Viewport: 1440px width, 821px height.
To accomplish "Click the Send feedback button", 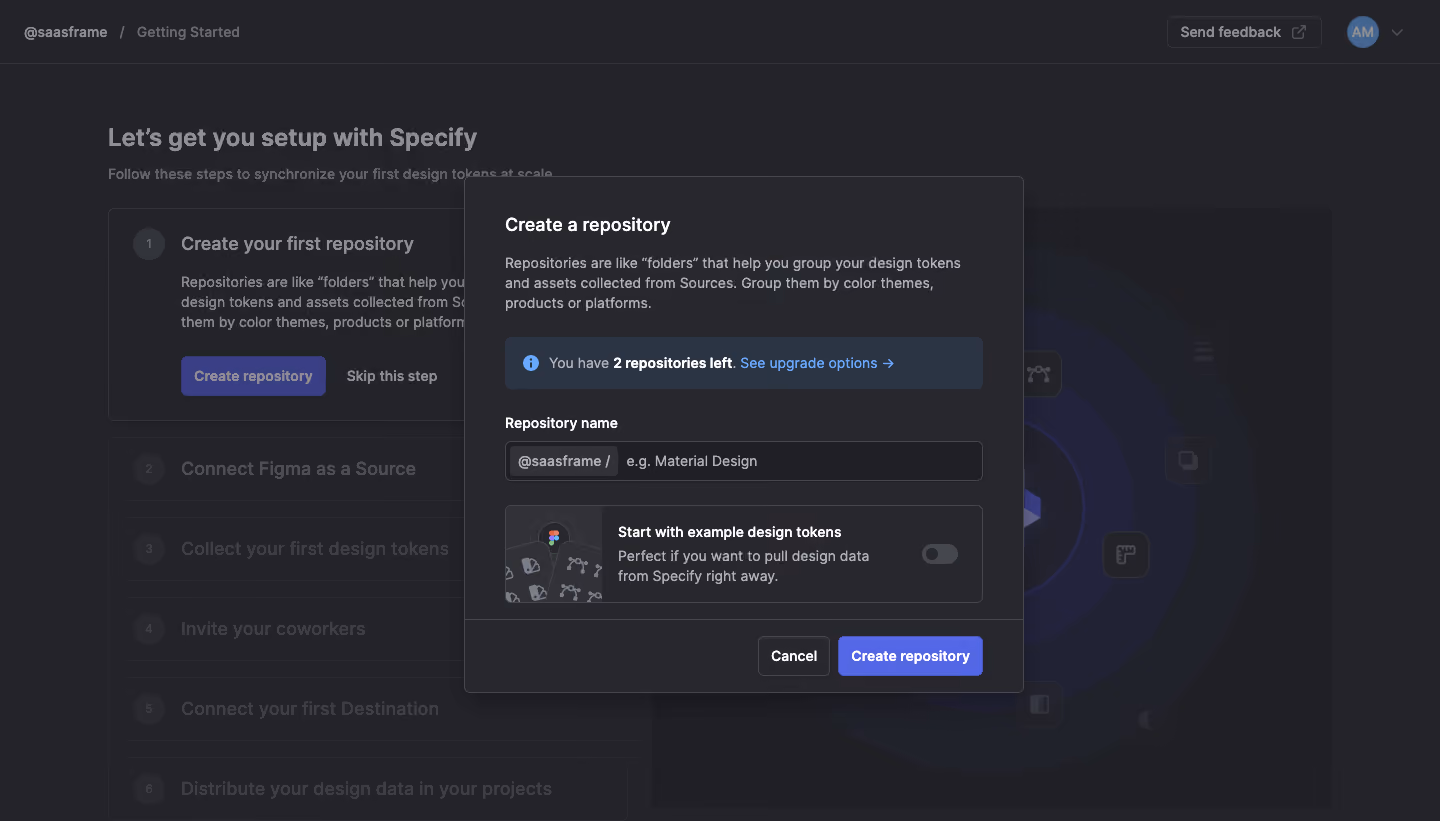I will click(1244, 32).
